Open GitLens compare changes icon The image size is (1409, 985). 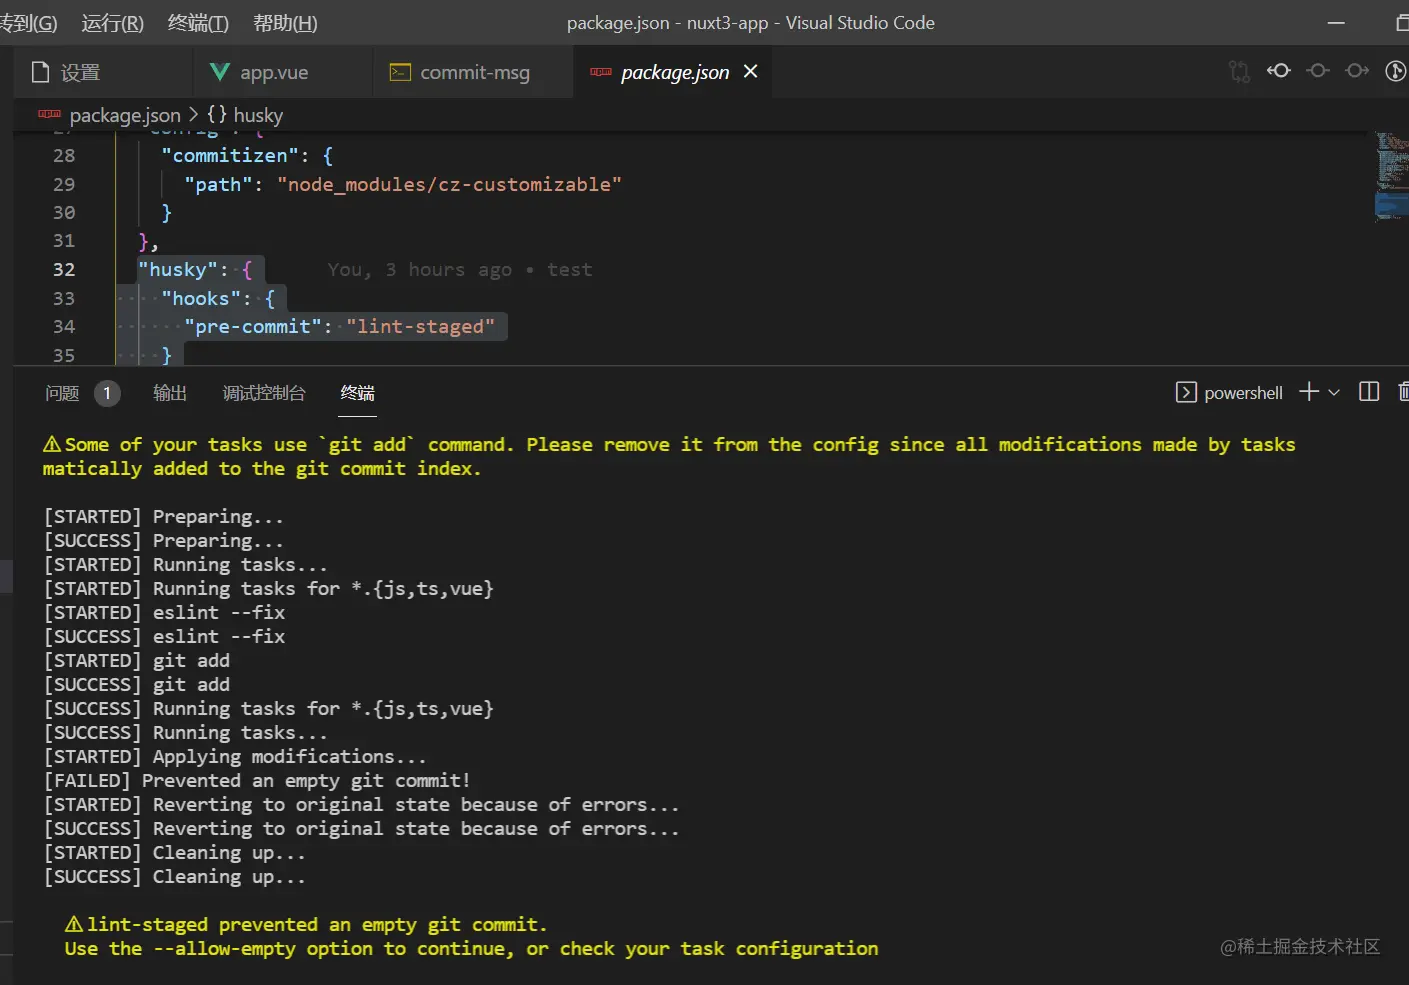pos(1239,71)
